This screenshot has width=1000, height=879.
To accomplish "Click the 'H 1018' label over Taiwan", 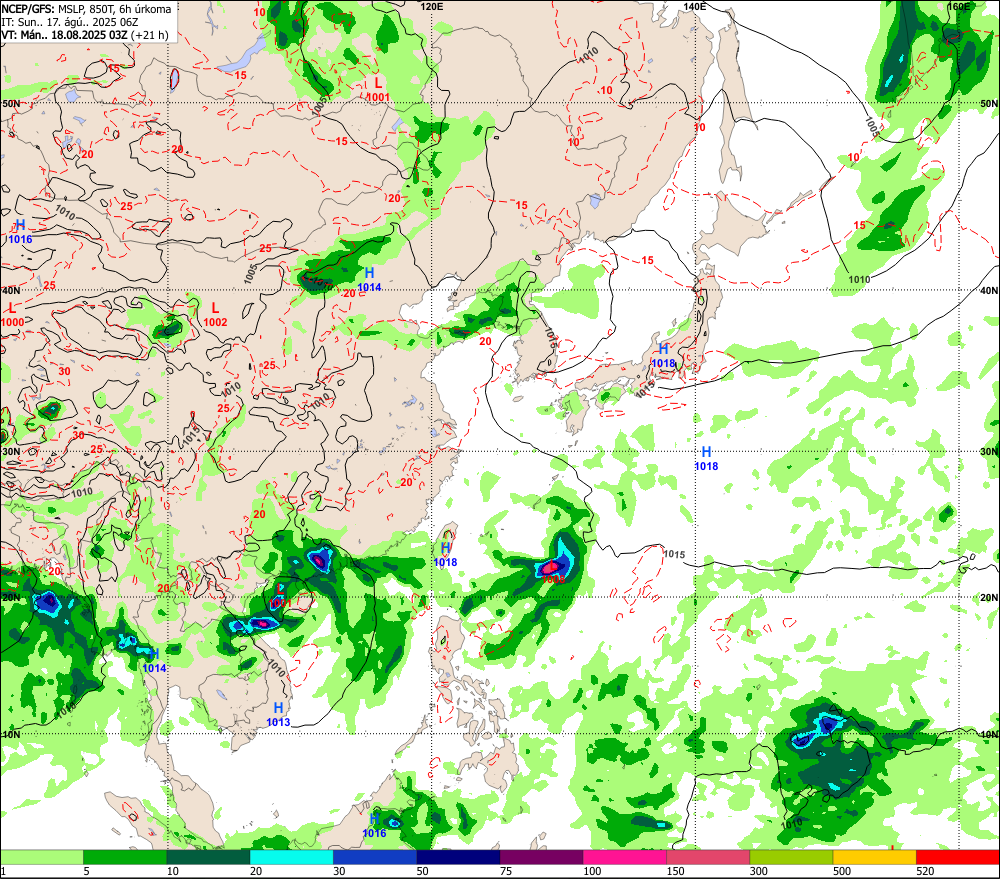I will (446, 555).
